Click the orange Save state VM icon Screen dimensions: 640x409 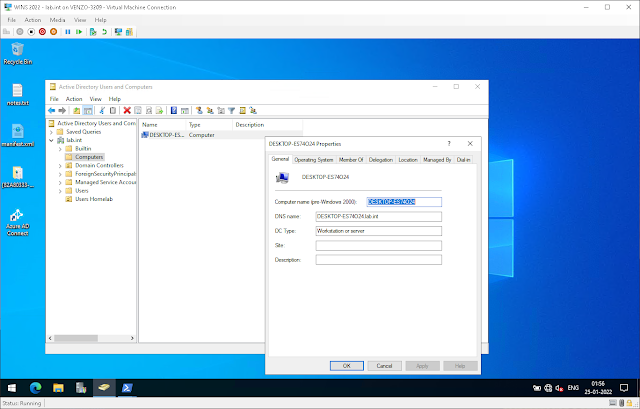(53, 32)
